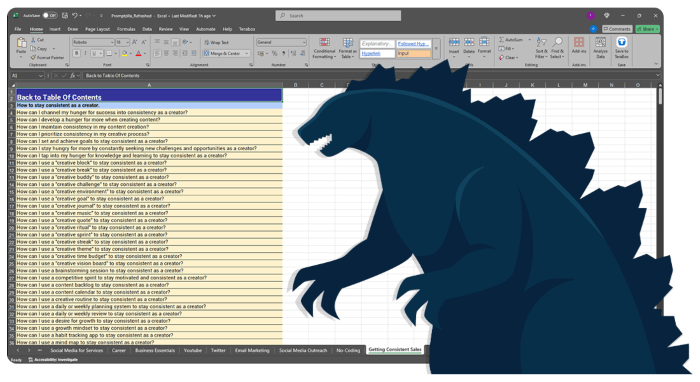Viewport: 700px width, 382px height.
Task: Toggle Italic formatting
Action: 85,54
